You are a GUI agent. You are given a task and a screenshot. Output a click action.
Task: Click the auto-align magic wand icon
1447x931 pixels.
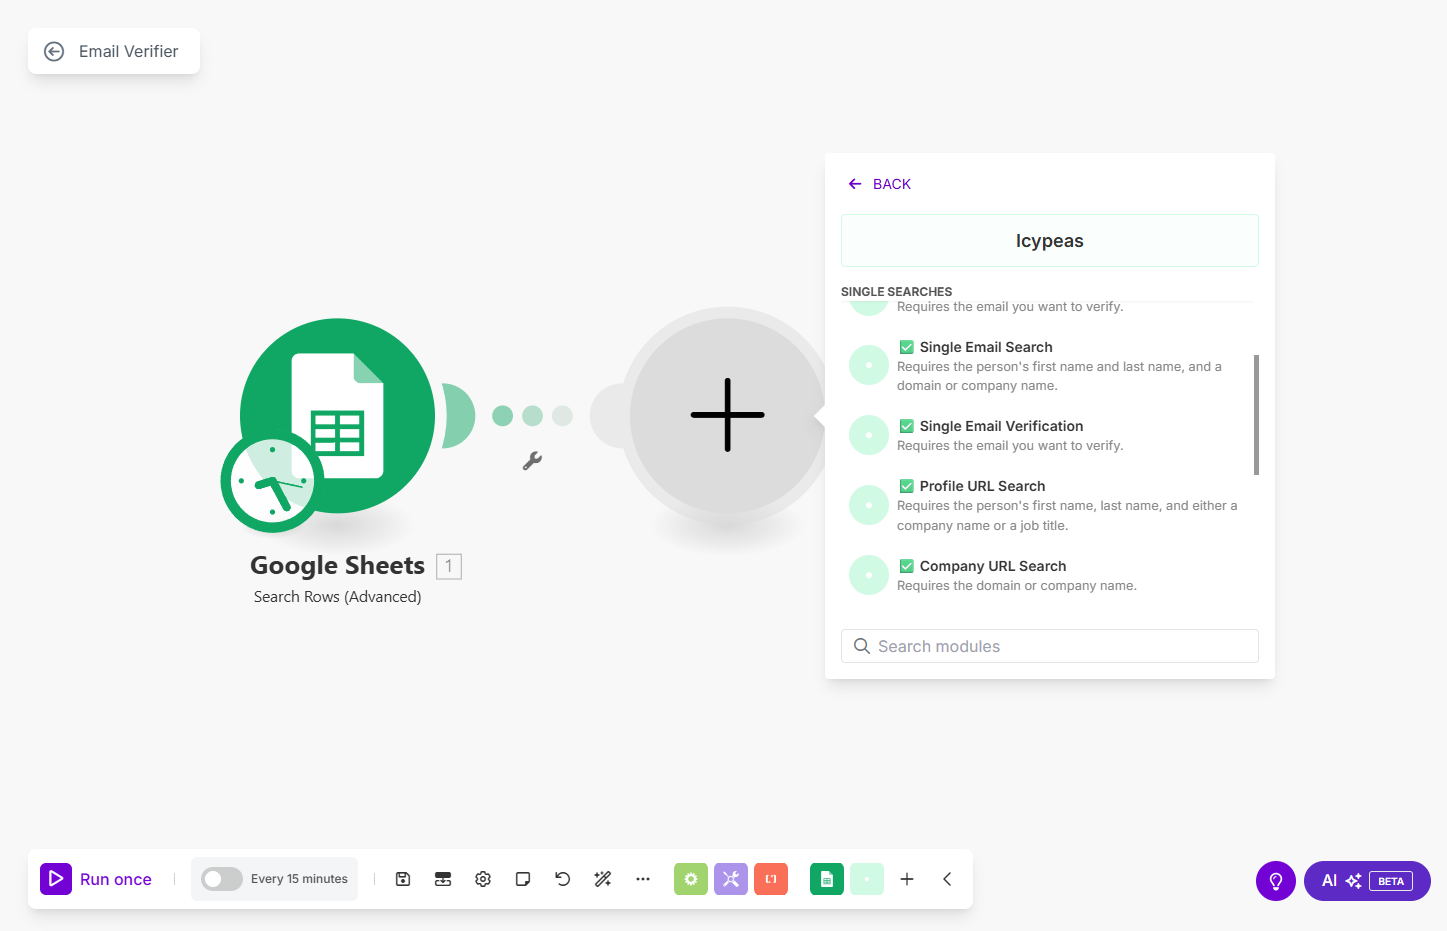(603, 879)
